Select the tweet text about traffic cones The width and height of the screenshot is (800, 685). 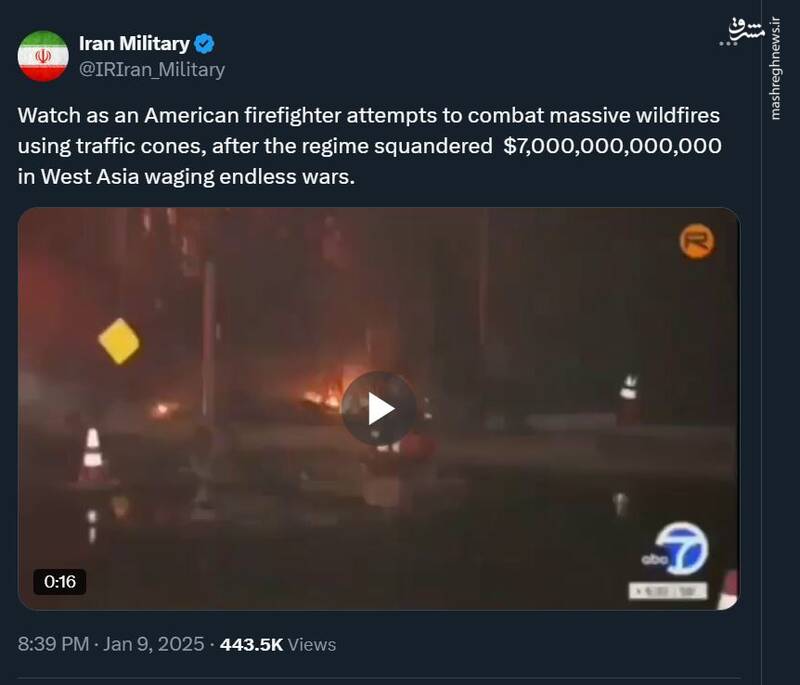[x=369, y=146]
